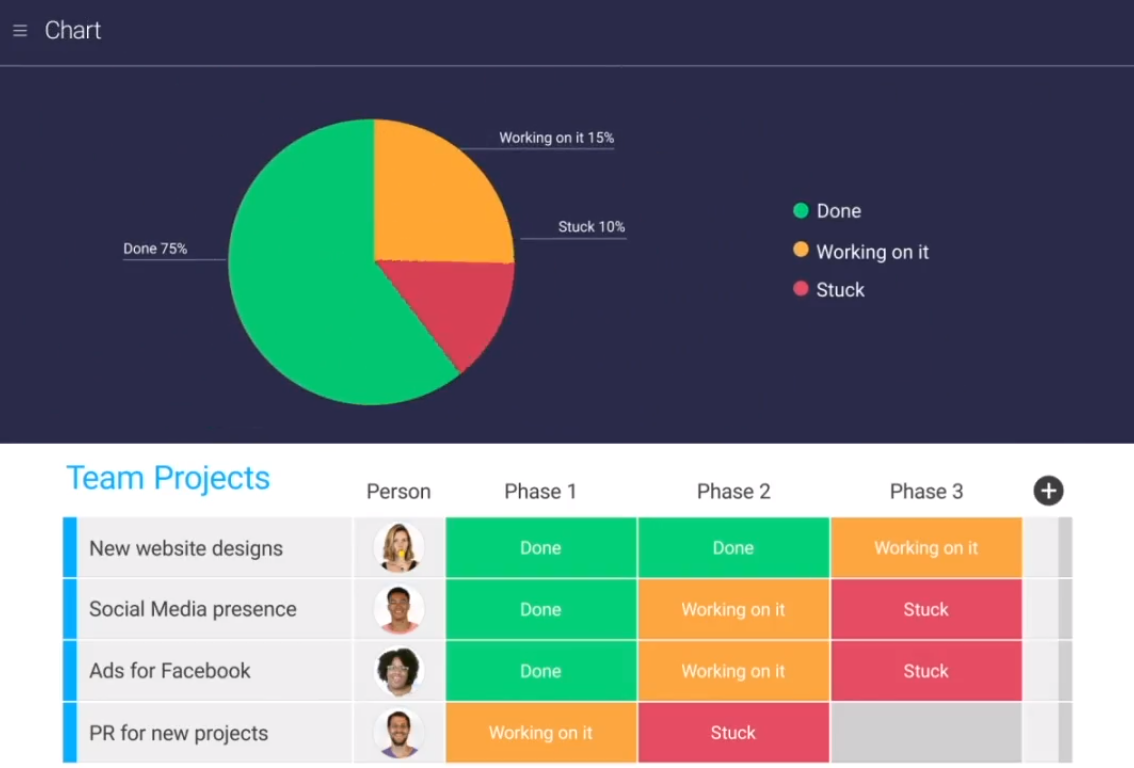Click the Social Media presence person avatar
Viewport: 1134px width, 768px height.
click(398, 610)
